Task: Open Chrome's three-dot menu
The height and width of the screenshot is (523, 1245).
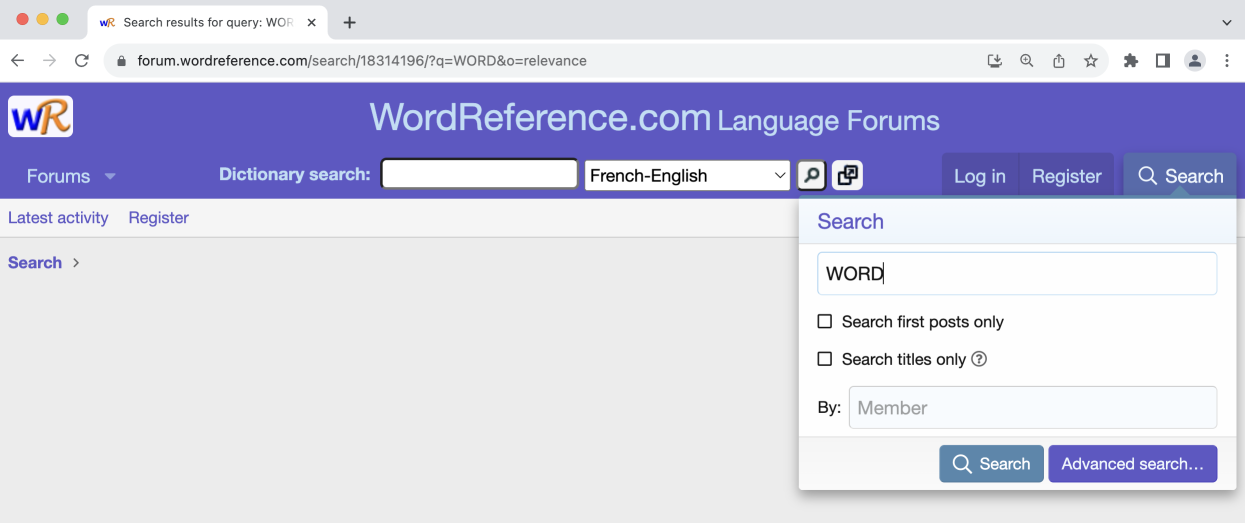Action: click(x=1227, y=60)
